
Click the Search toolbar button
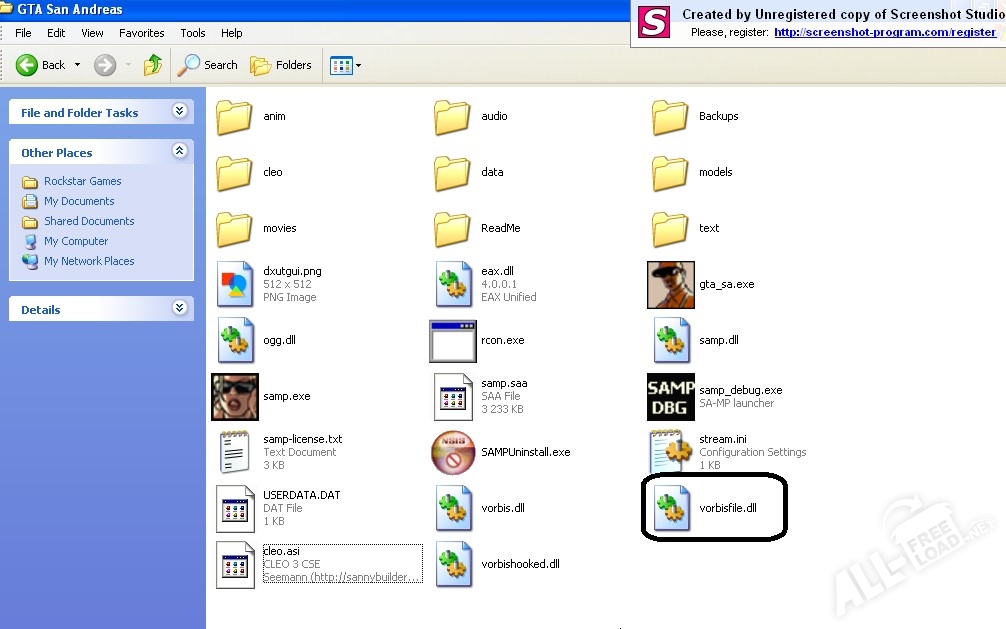click(x=208, y=65)
